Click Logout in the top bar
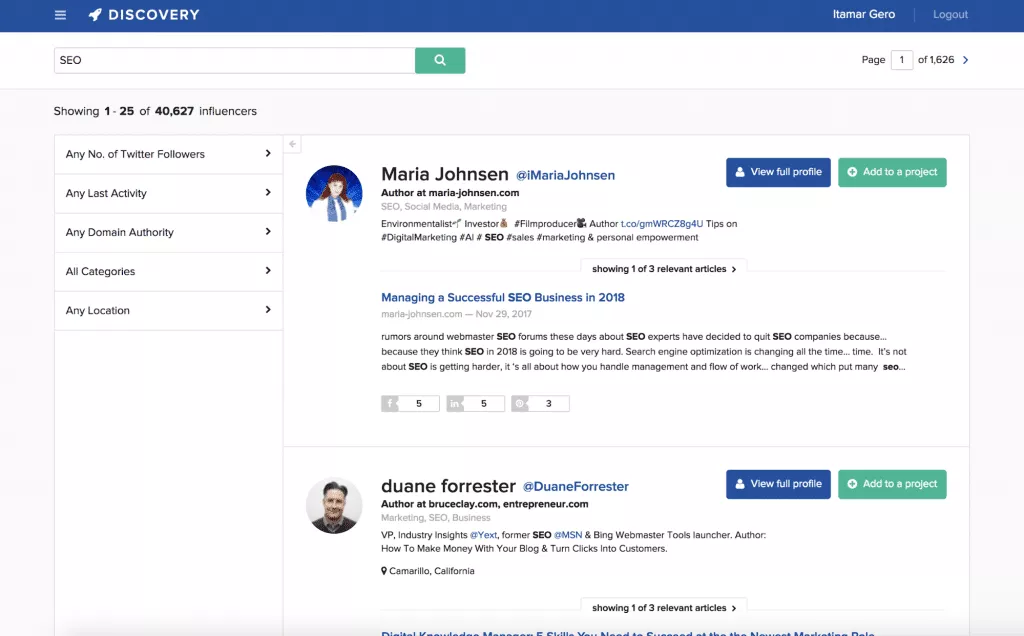 click(x=949, y=14)
